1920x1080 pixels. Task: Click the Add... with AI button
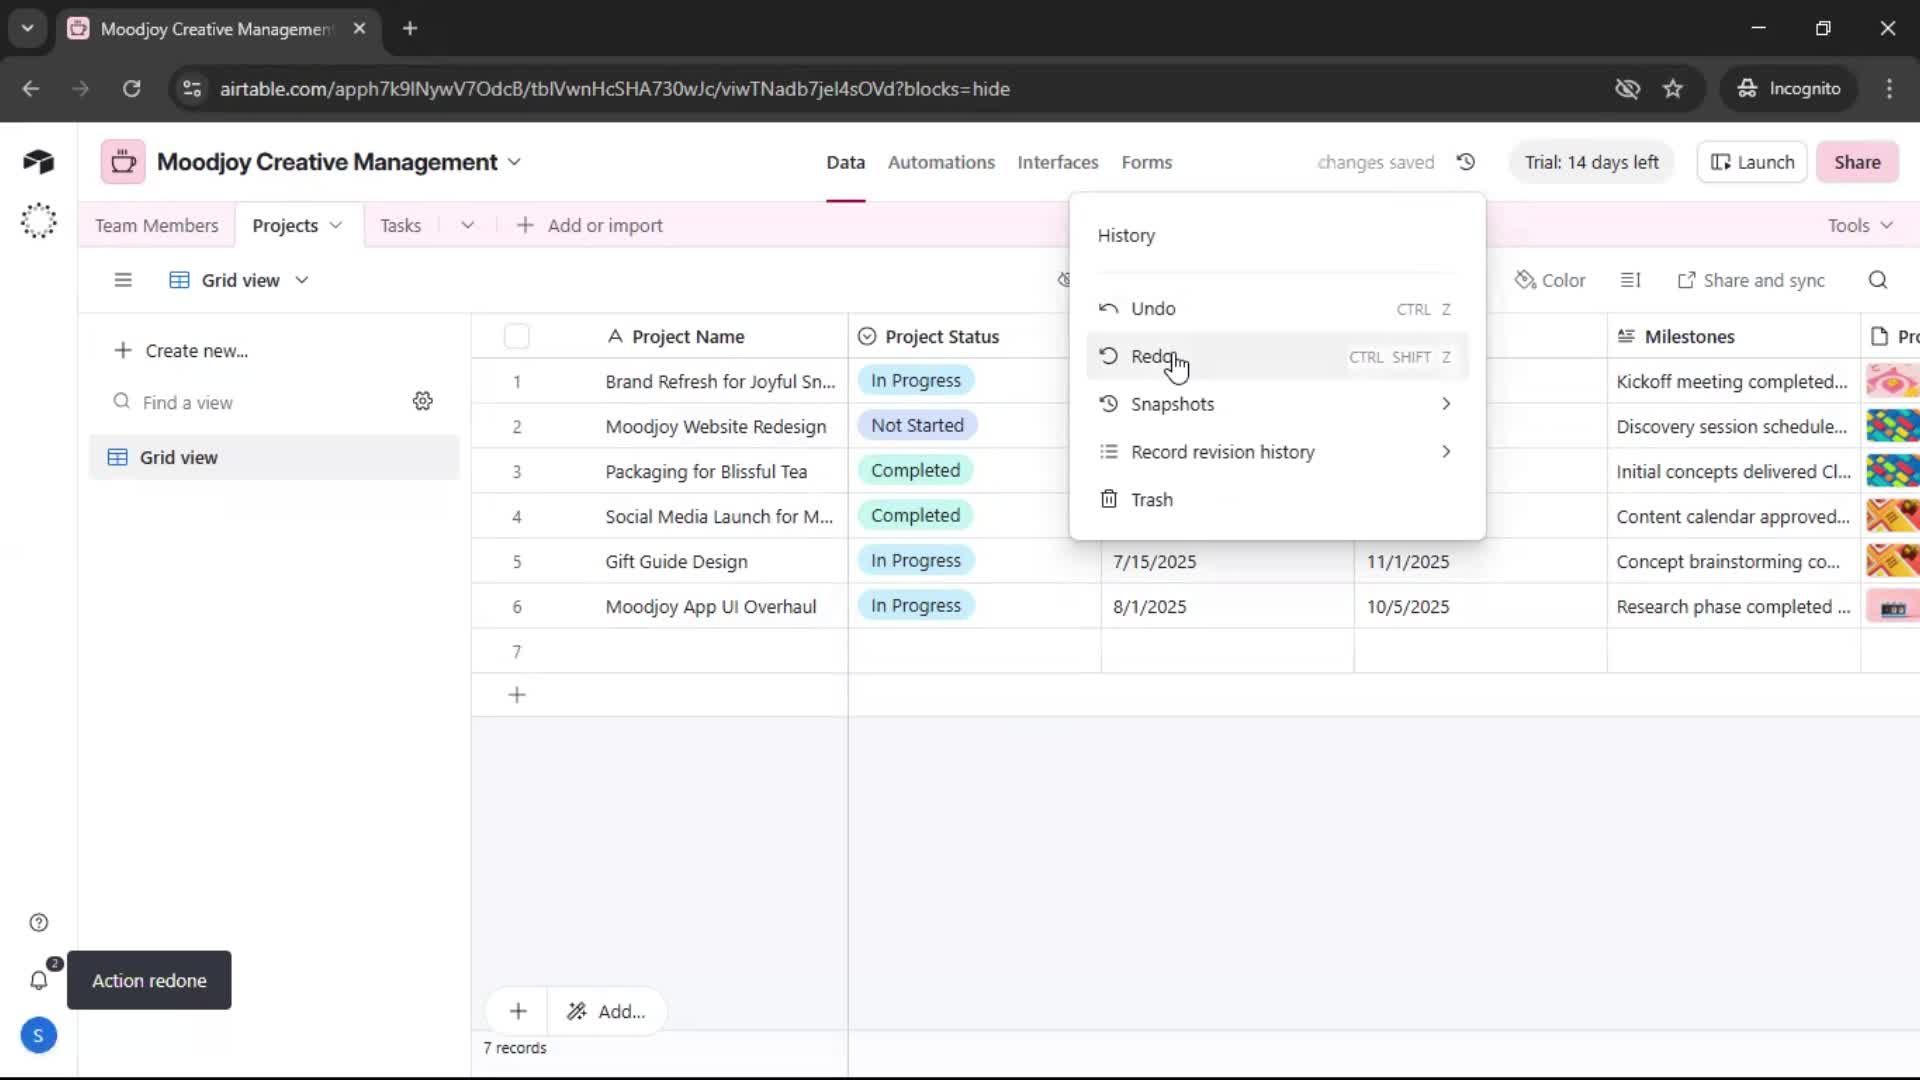tap(606, 1011)
